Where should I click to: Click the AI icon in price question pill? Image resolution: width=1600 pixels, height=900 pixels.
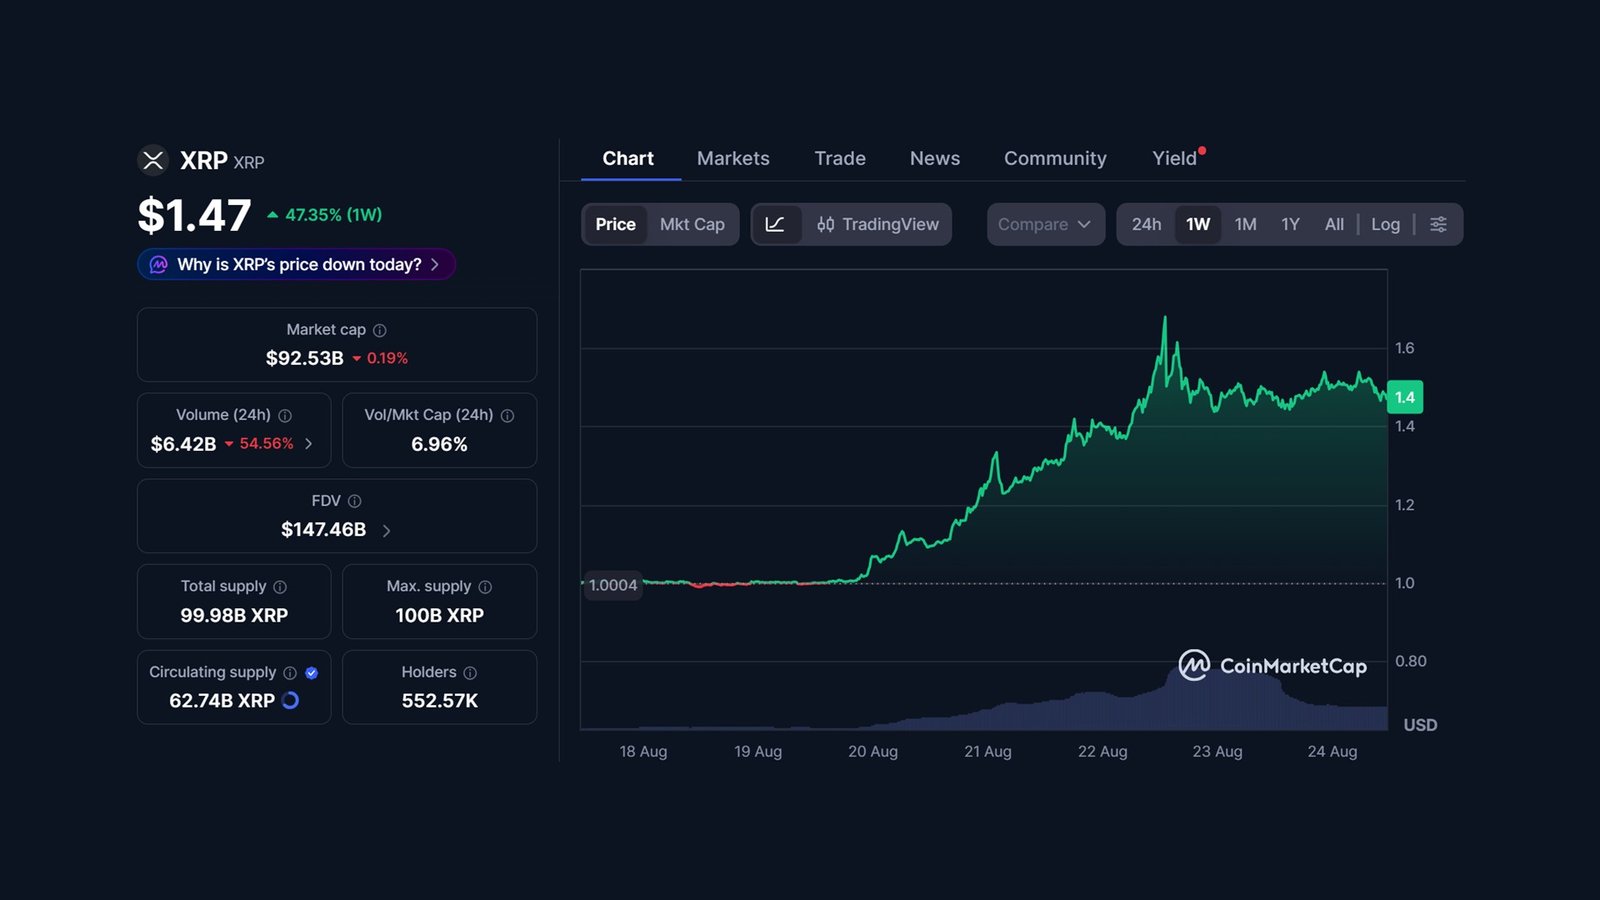click(159, 264)
